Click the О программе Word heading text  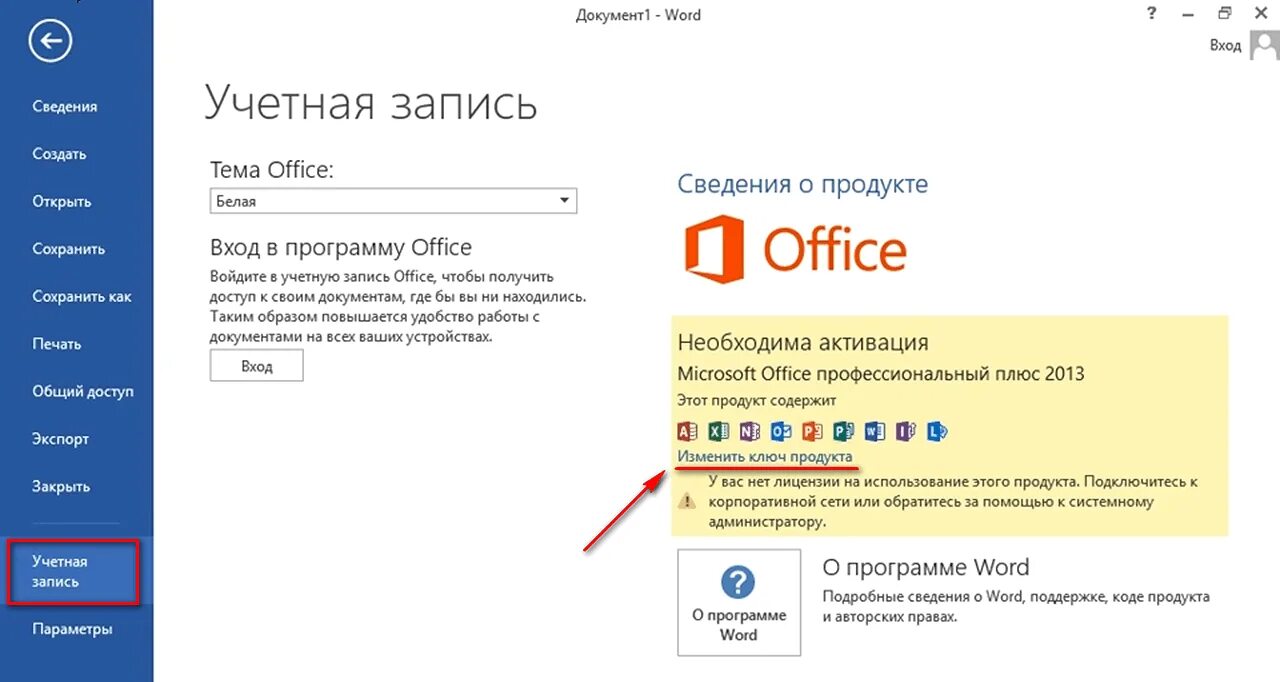pos(926,567)
